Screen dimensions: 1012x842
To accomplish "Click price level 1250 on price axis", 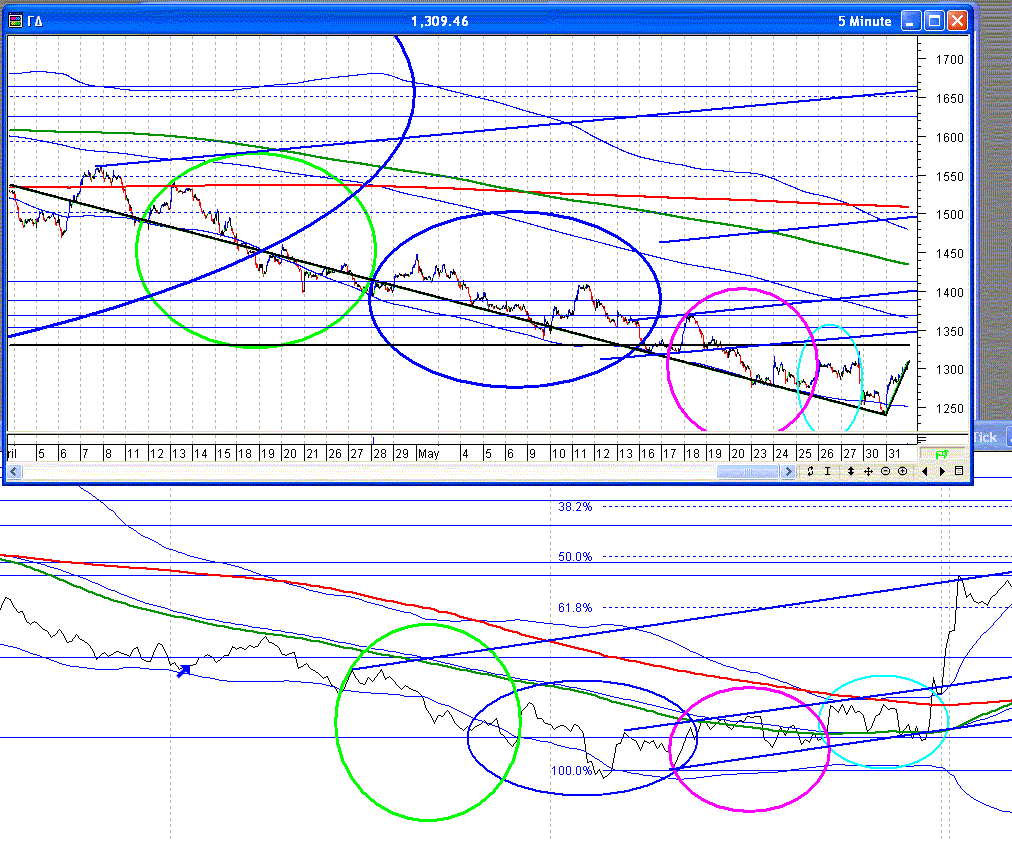I will tap(949, 408).
